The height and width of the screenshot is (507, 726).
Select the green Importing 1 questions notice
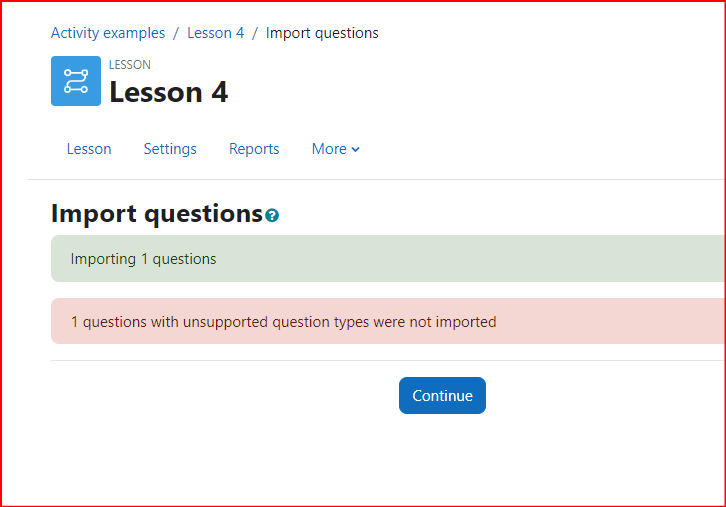click(388, 258)
